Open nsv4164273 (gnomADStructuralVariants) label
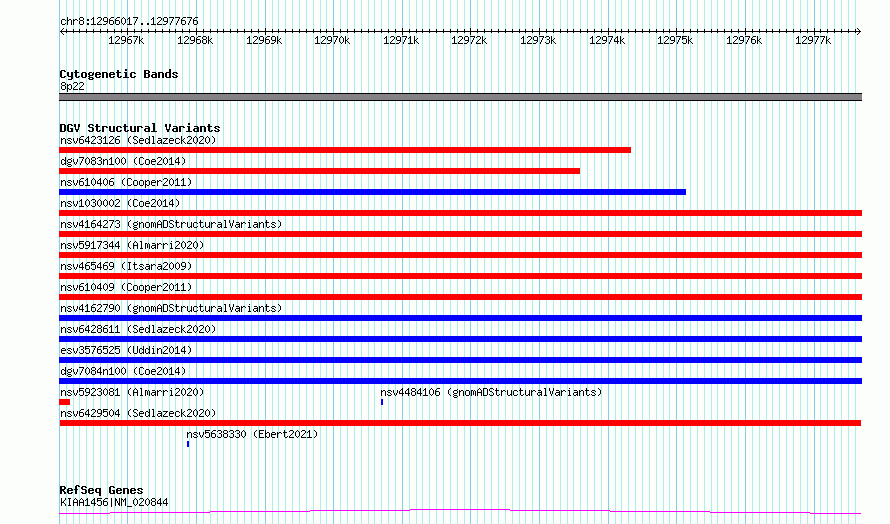The image size is (890, 524). pyautogui.click(x=171, y=224)
